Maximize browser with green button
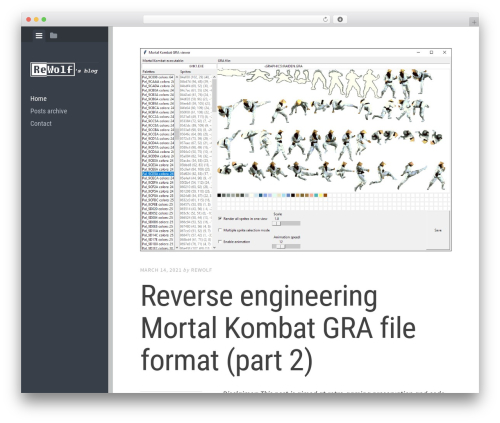 [44, 20]
